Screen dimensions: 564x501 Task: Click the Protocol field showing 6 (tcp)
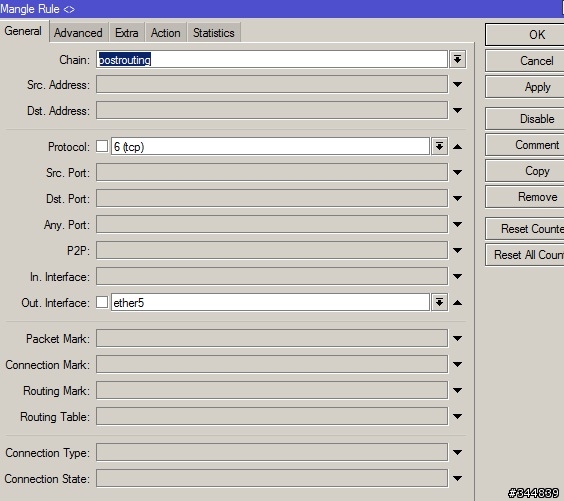click(x=270, y=146)
